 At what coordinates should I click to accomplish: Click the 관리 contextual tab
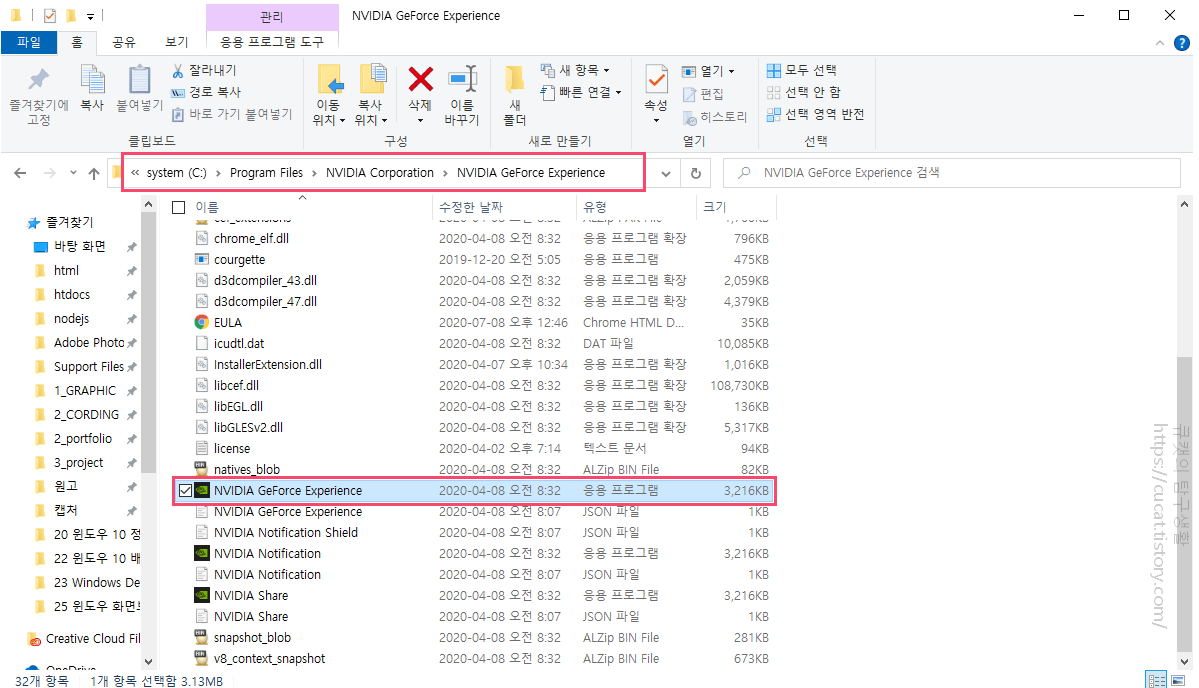(x=272, y=17)
